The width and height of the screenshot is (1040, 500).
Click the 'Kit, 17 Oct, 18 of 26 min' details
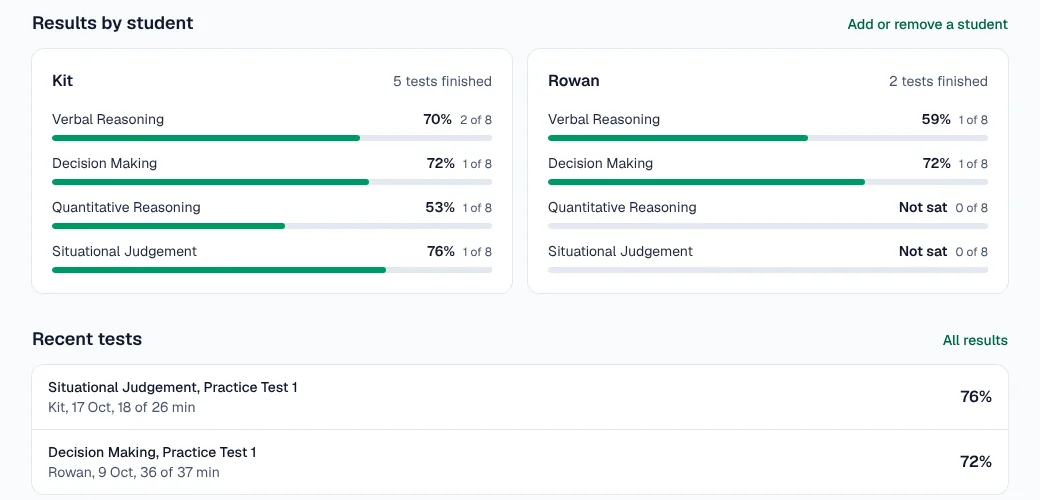(x=122, y=407)
